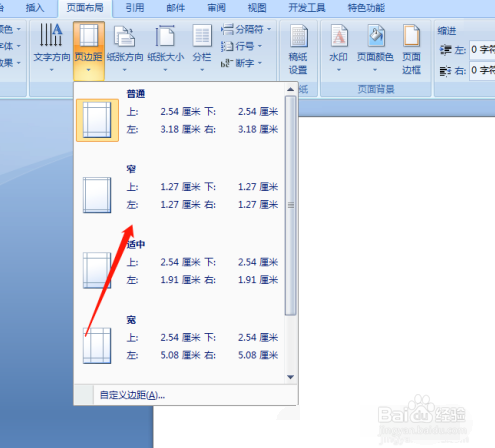Expand the 页面颜色 dropdown arrow

pos(375,70)
